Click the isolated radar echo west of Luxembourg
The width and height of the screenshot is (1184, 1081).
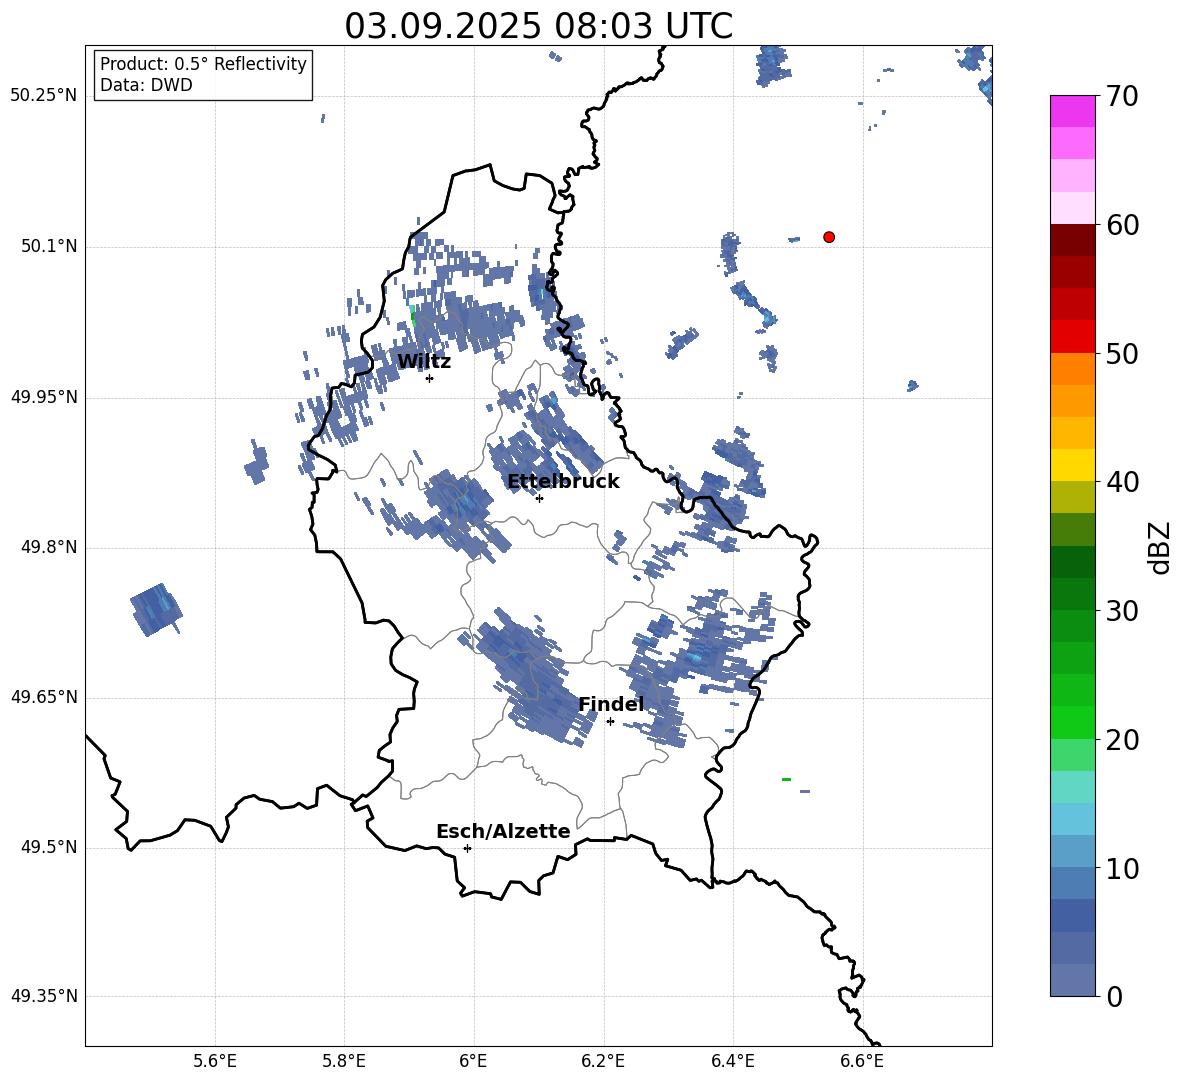[156, 609]
